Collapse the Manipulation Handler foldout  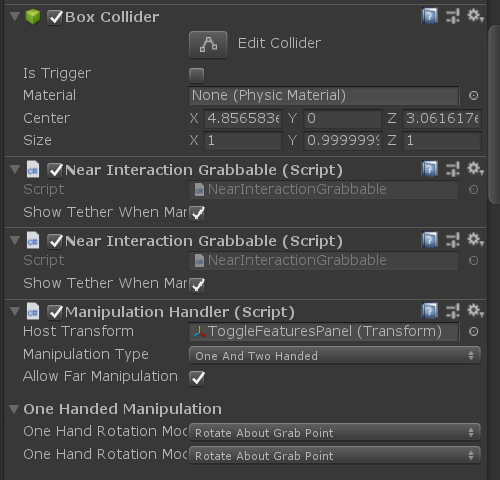15,311
